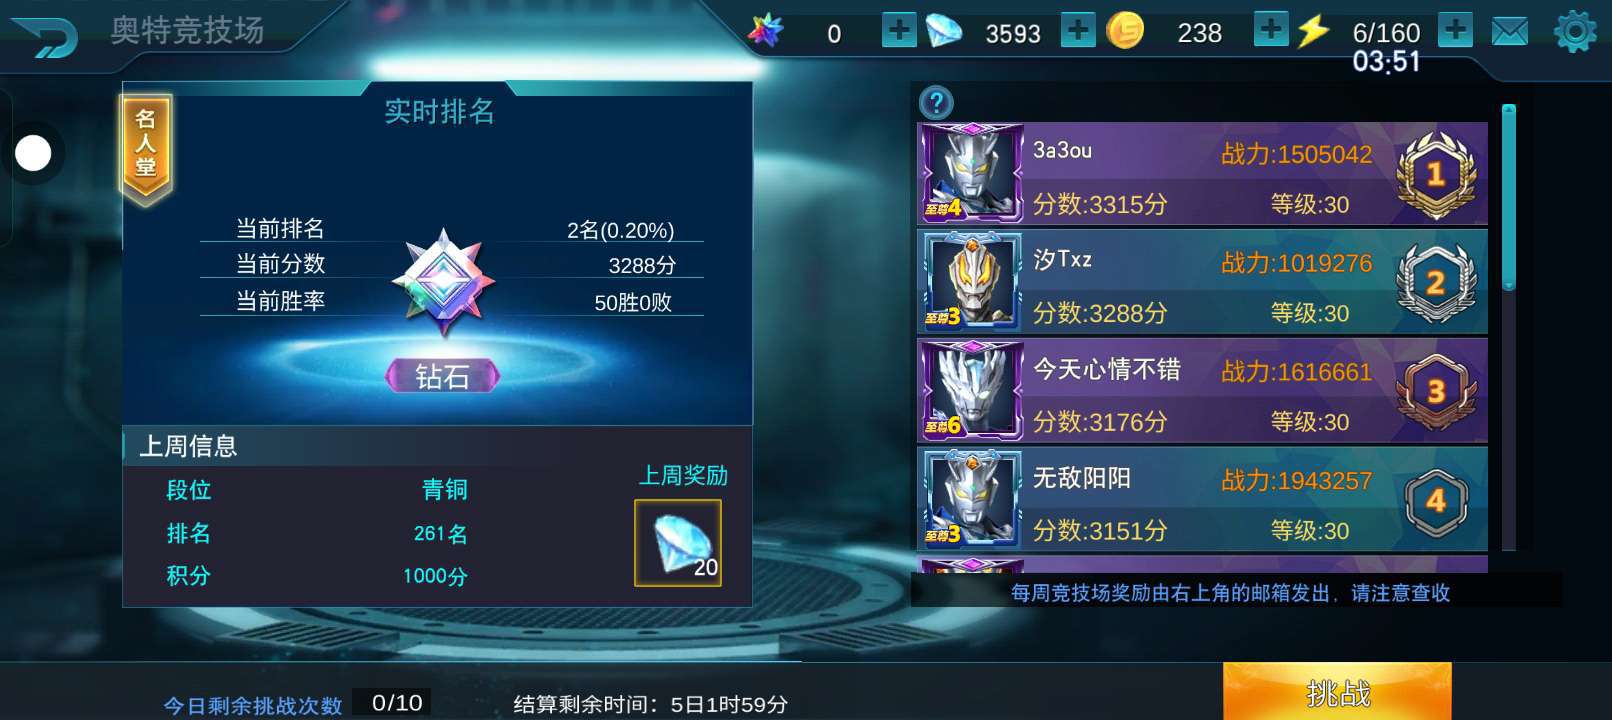This screenshot has width=1612, height=720.
Task: Add energy with plus next to 6/160
Action: (1456, 29)
